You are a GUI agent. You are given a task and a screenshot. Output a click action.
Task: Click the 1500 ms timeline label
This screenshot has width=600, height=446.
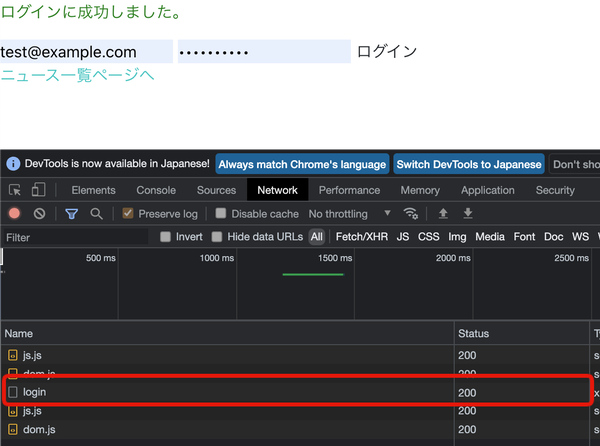click(335, 258)
